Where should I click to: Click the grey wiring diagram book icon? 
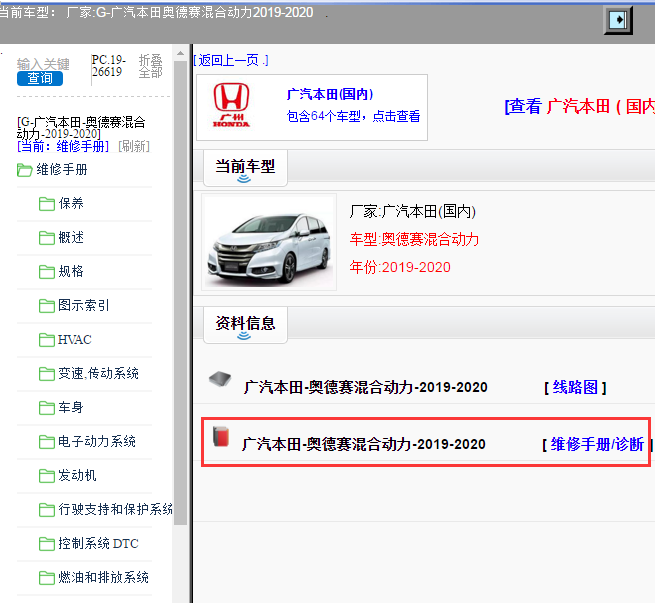click(x=220, y=379)
